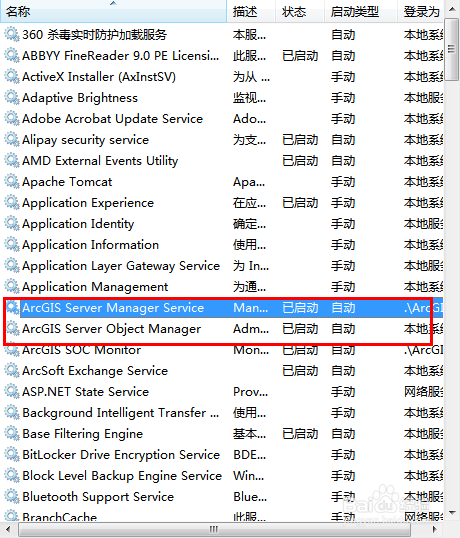The width and height of the screenshot is (460, 538).
Task: Sort services by the 名称 column header
Action: 113,11
